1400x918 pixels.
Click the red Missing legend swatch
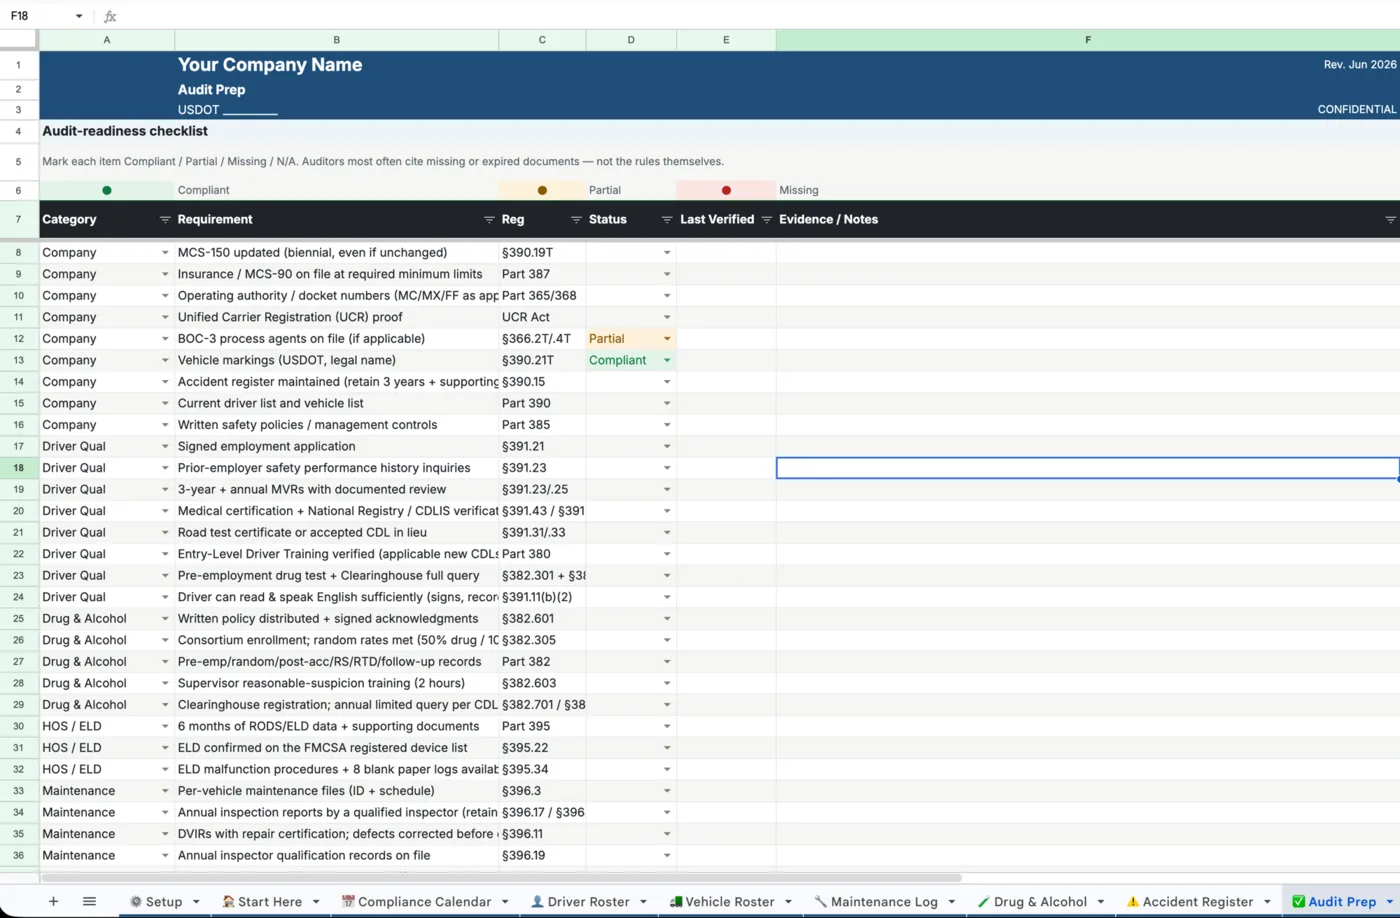point(726,190)
